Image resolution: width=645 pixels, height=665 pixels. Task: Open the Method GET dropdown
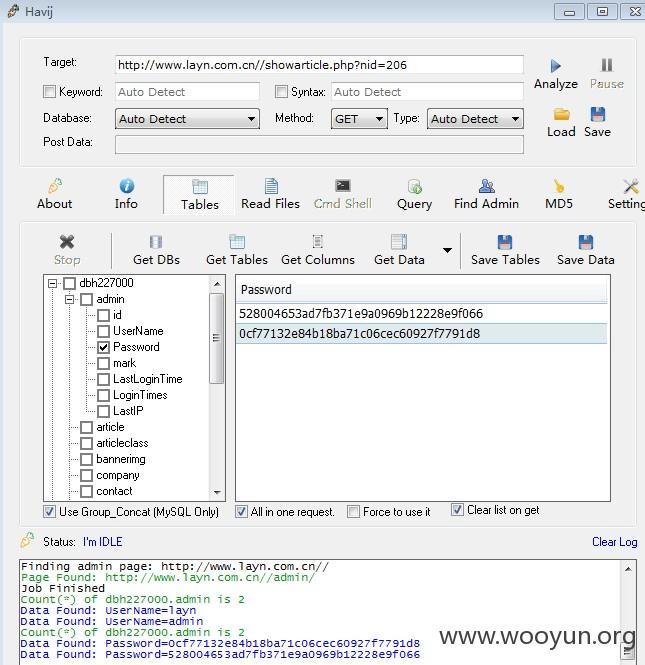[359, 119]
